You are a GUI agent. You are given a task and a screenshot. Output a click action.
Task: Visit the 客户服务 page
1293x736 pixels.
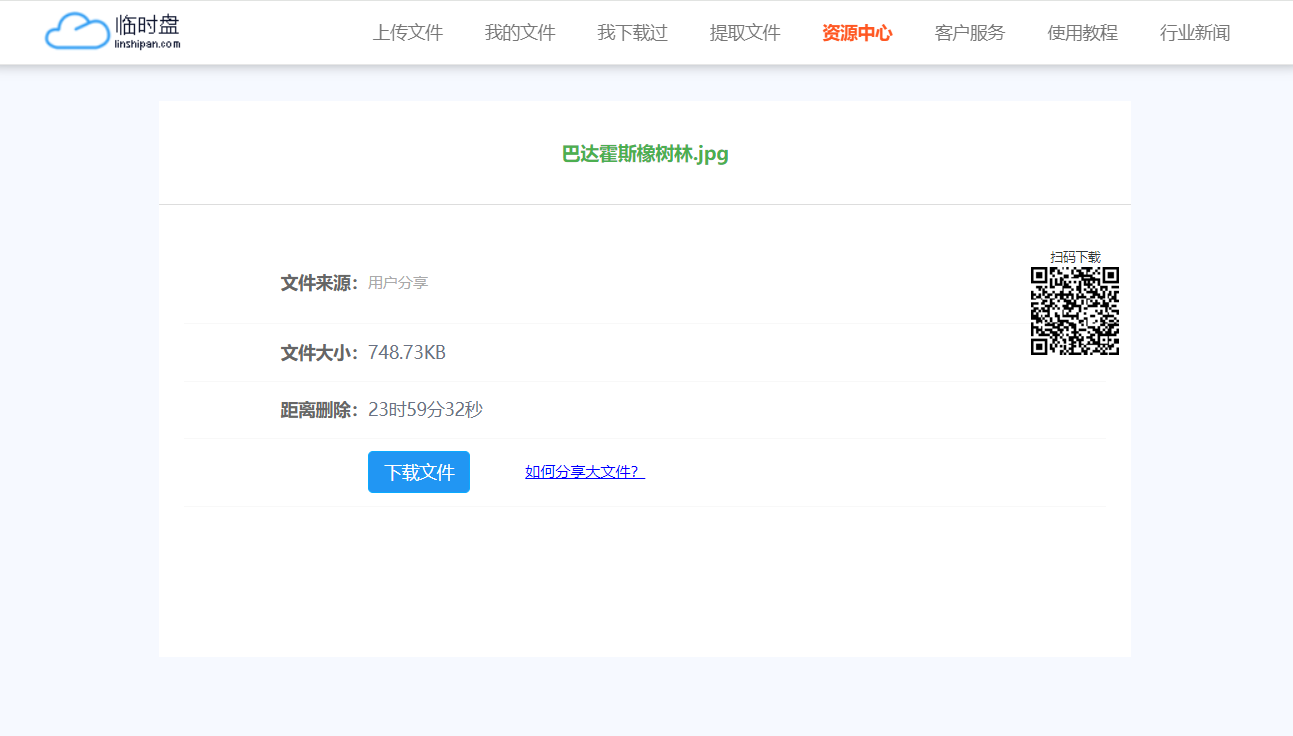[970, 33]
